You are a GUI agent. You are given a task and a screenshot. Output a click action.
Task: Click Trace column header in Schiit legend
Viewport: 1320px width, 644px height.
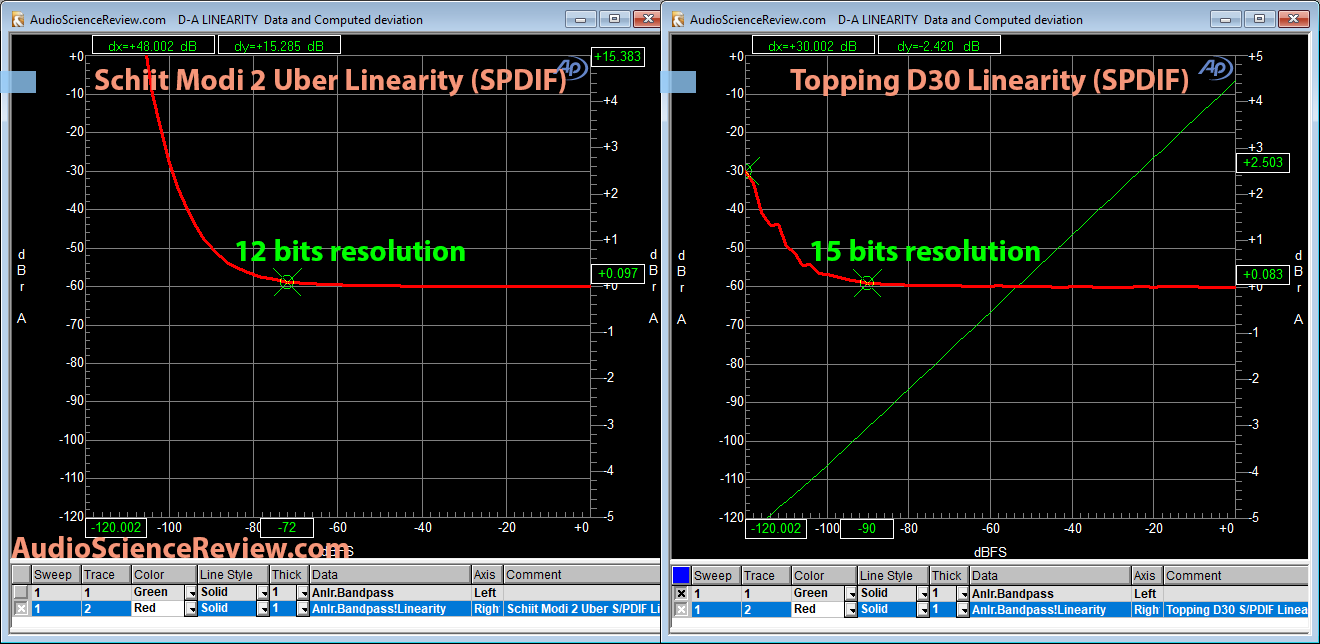(105, 575)
